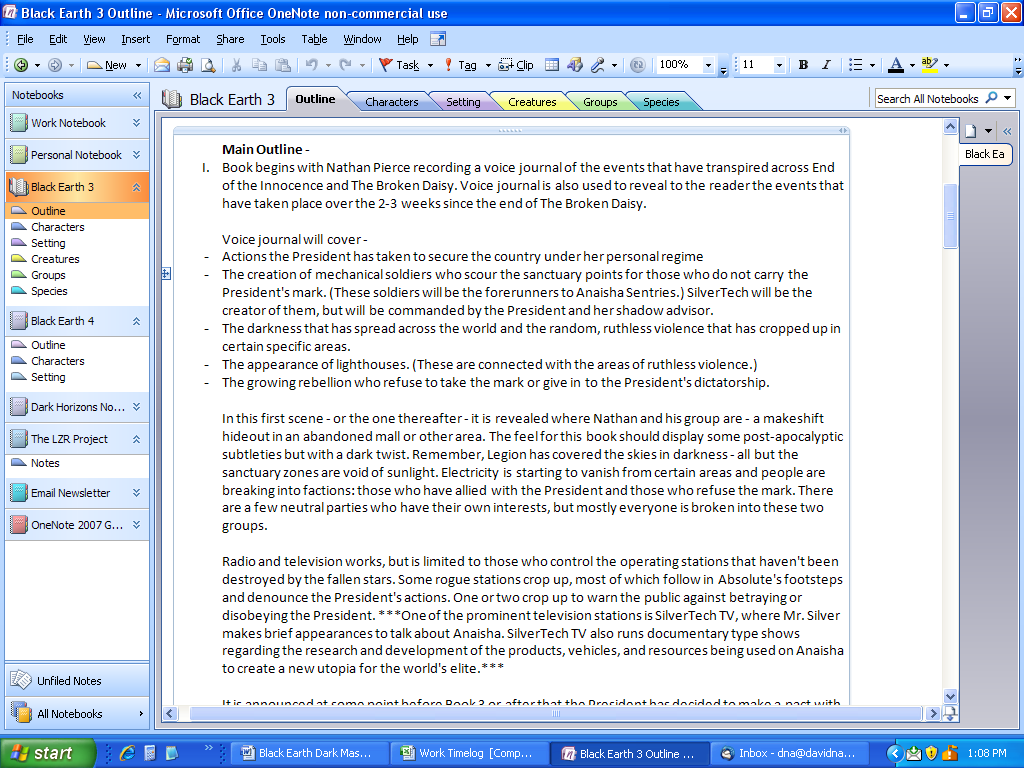Undo the last action

point(312,64)
